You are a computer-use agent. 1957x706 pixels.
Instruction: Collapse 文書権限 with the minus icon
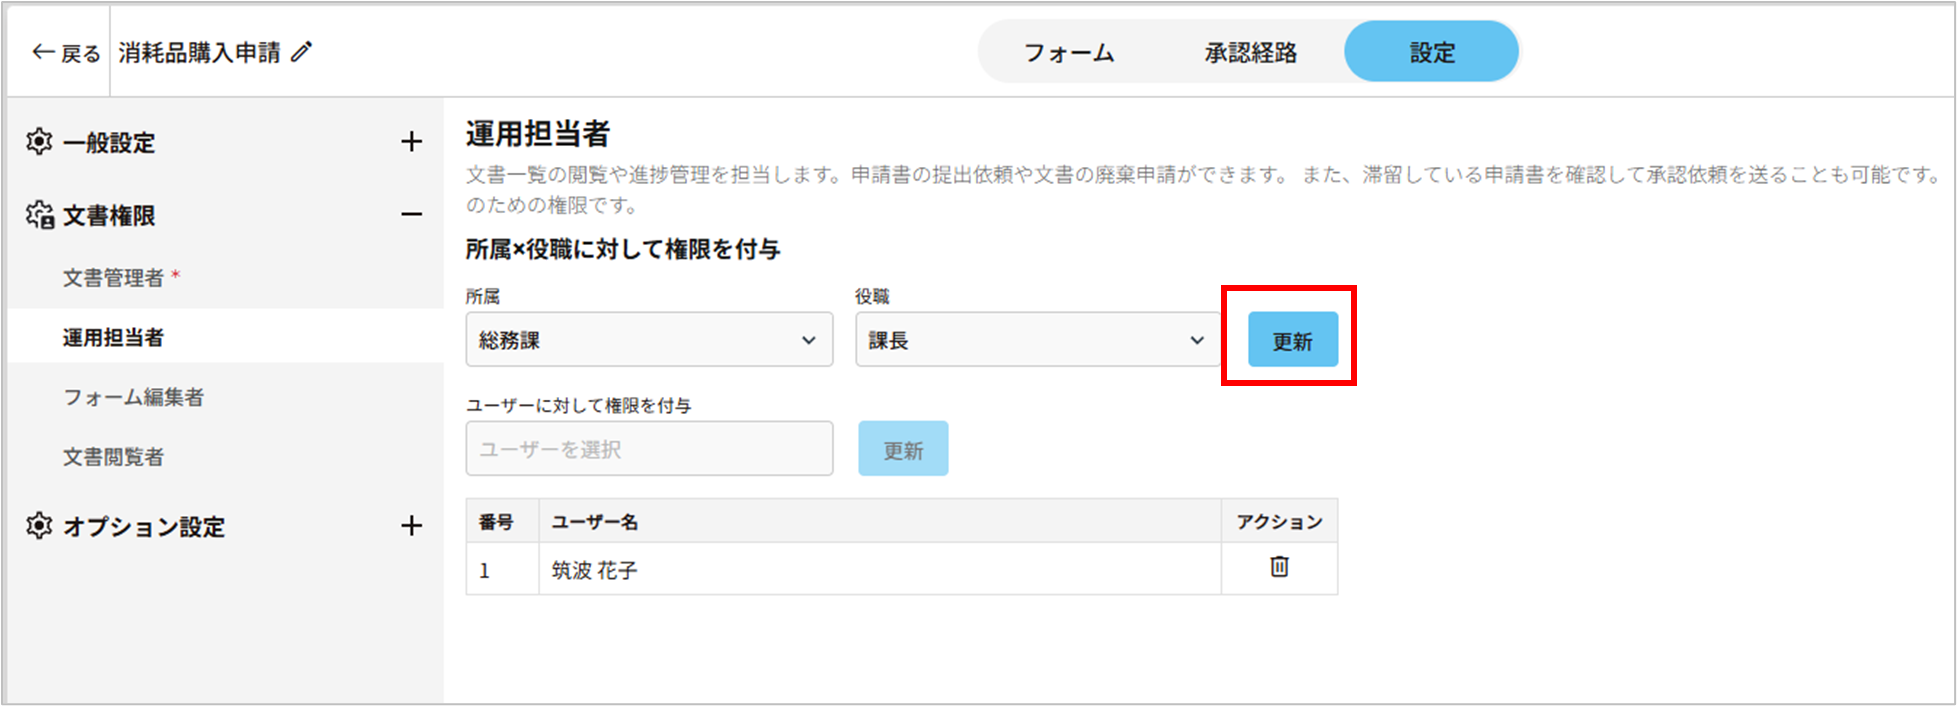[411, 214]
